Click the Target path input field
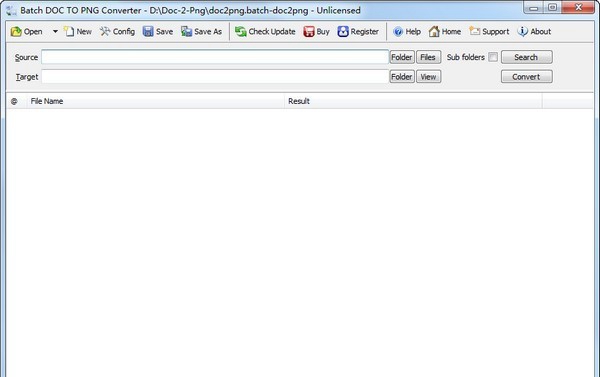Viewport: 600px width, 377px height. [215, 77]
